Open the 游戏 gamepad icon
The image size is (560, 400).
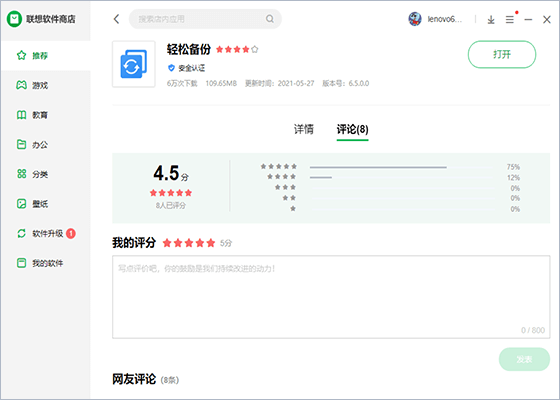pyautogui.click(x=21, y=85)
